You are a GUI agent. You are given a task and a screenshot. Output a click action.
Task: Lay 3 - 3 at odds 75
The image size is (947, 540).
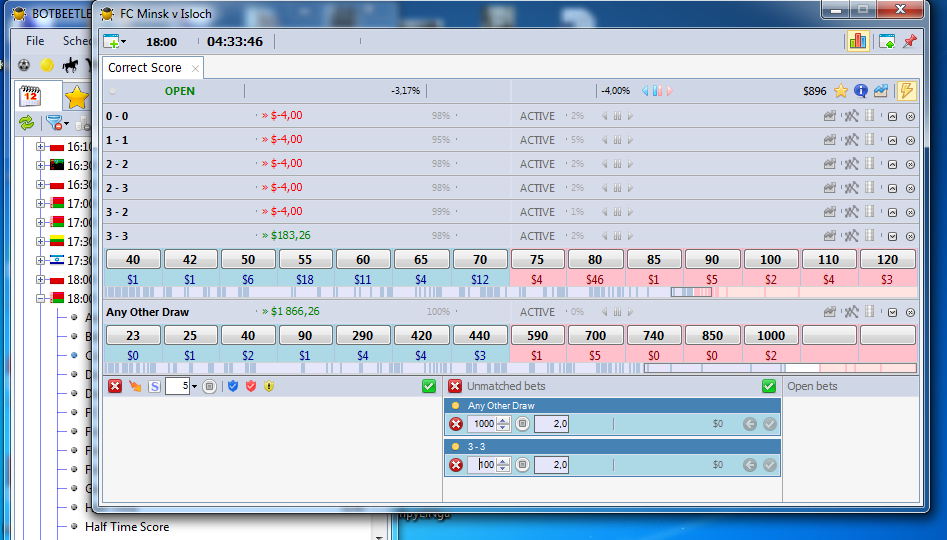[537, 259]
